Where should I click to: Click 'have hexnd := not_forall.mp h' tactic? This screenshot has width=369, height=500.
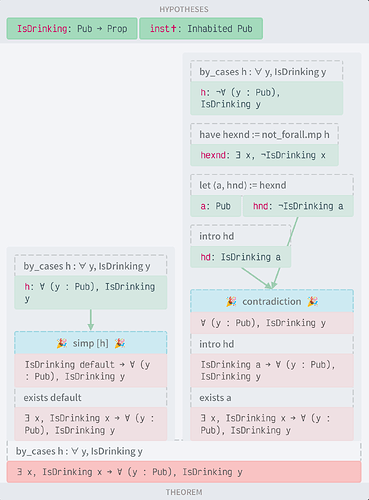pyautogui.click(x=264, y=135)
